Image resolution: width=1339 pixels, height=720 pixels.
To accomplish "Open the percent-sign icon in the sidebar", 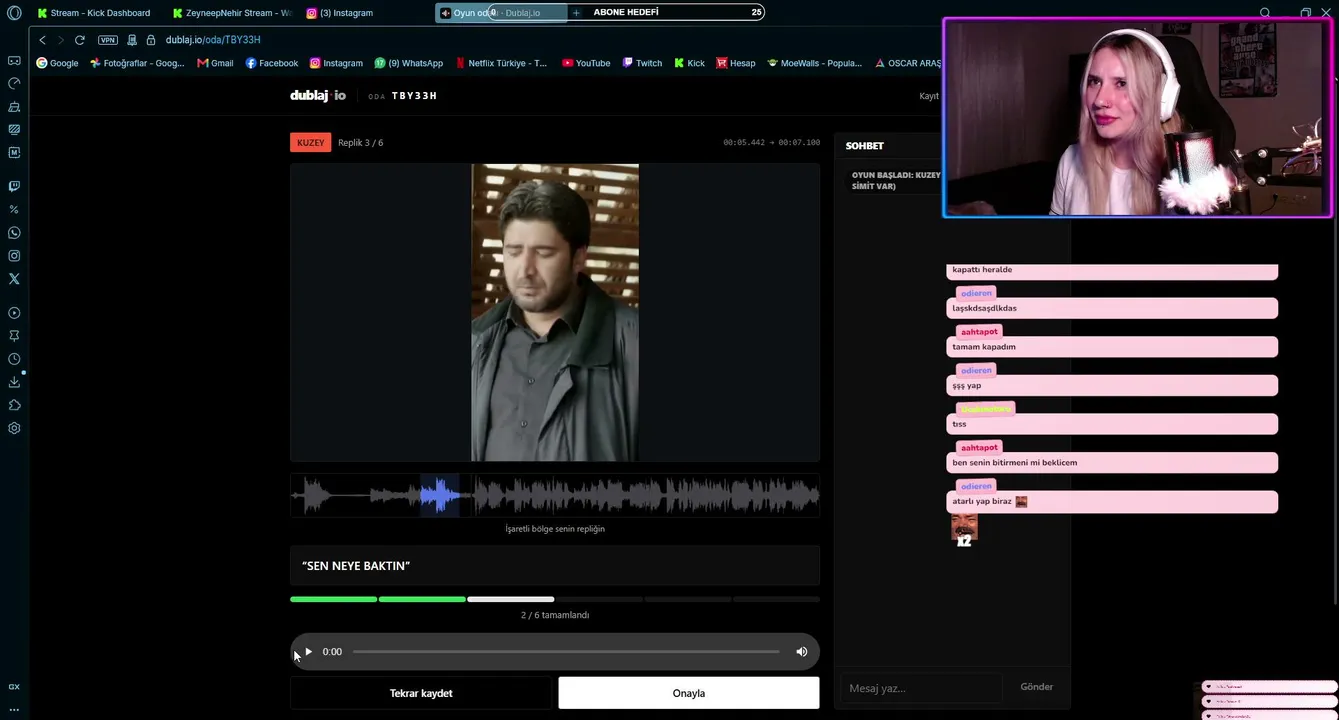I will (14, 209).
